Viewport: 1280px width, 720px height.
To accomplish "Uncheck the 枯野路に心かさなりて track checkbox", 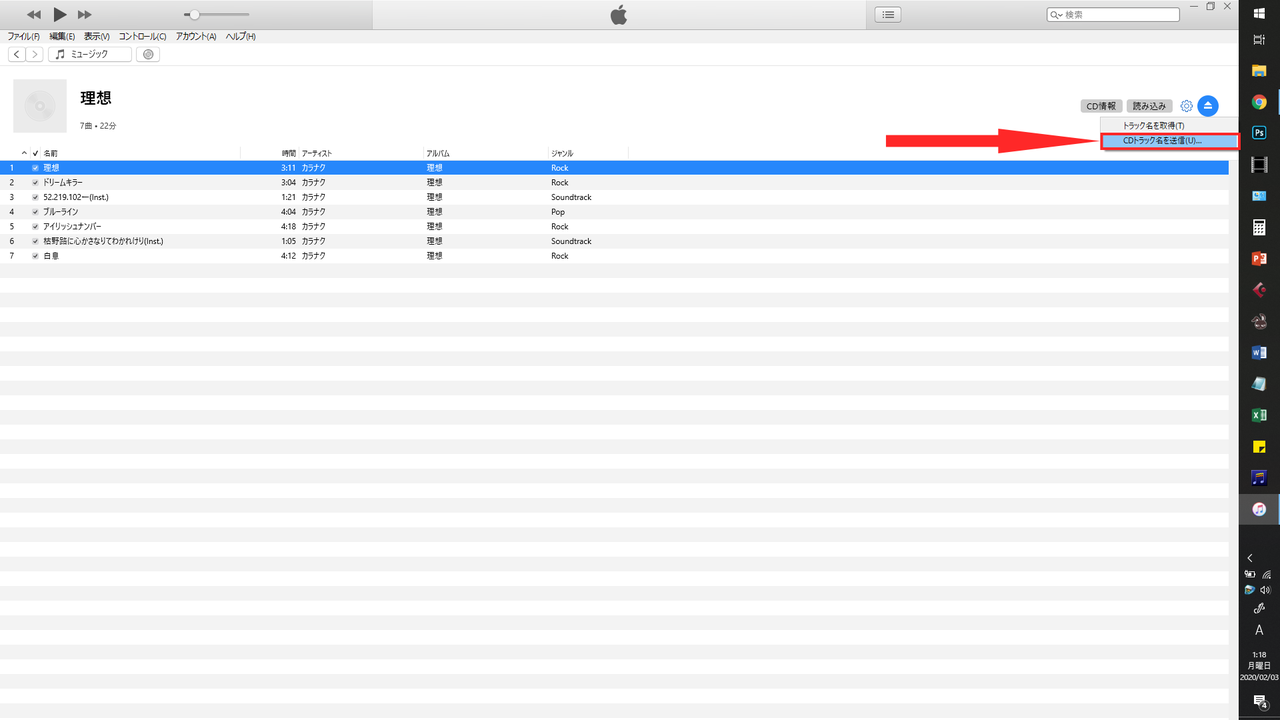I will 35,241.
